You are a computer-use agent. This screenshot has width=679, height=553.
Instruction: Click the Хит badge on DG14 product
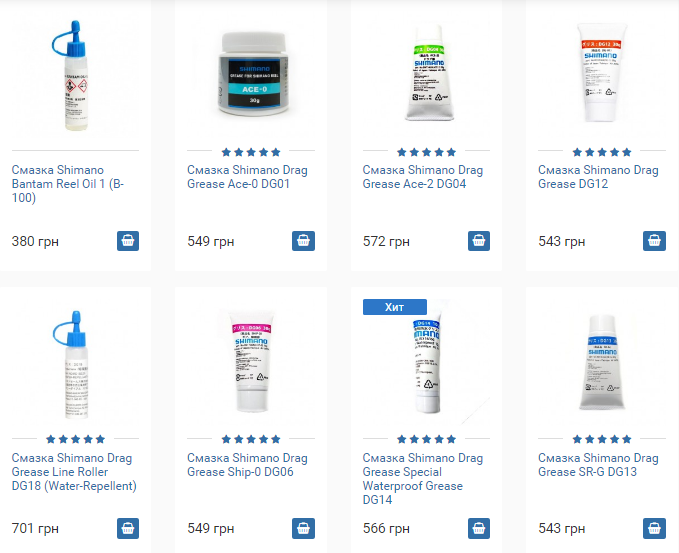click(394, 307)
